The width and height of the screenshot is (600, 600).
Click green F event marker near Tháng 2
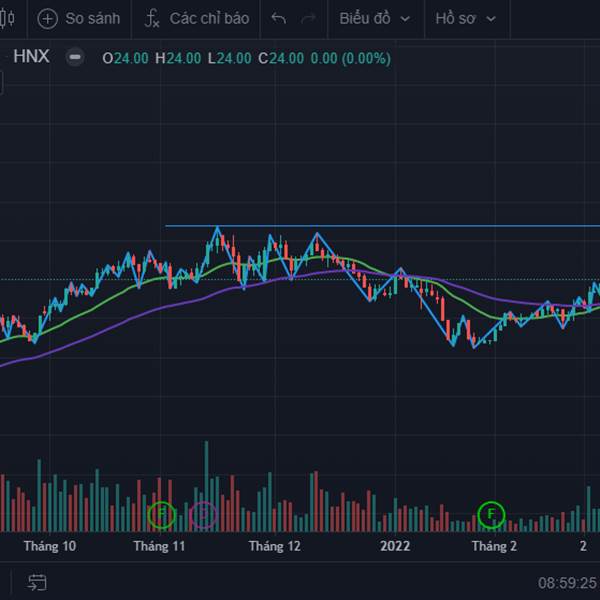[491, 515]
